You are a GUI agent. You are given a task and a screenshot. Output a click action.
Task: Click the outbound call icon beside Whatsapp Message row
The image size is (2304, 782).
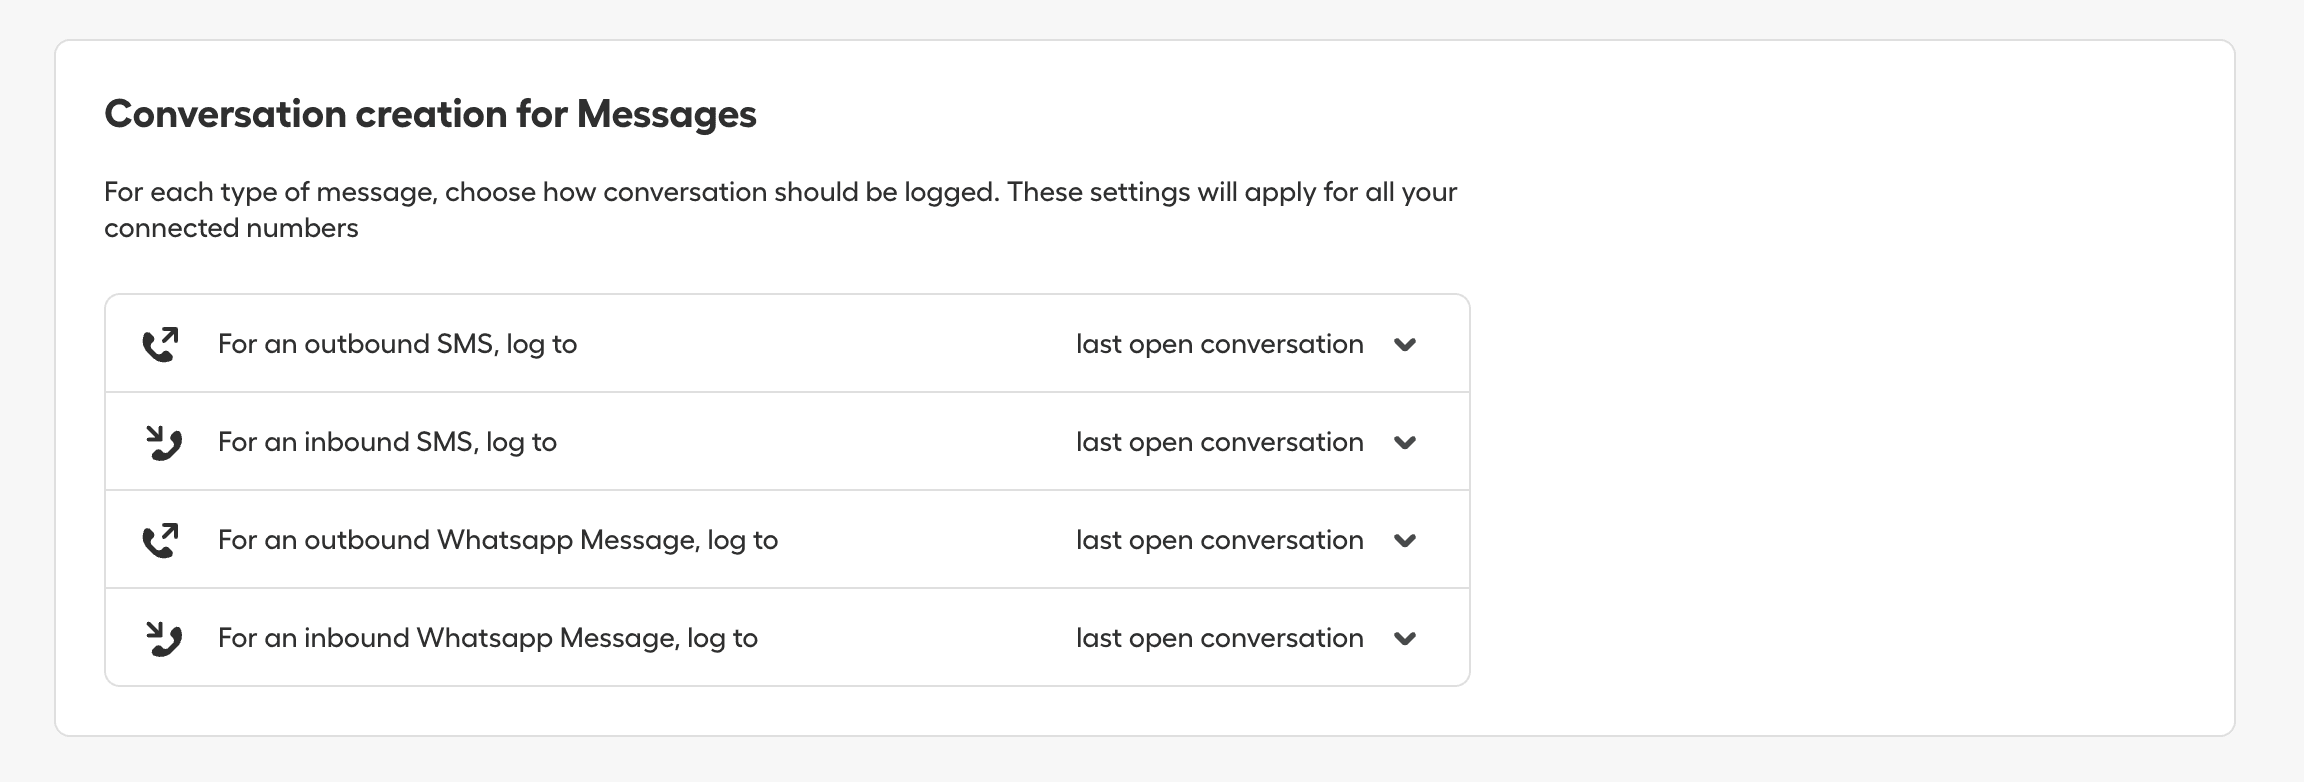pos(163,538)
